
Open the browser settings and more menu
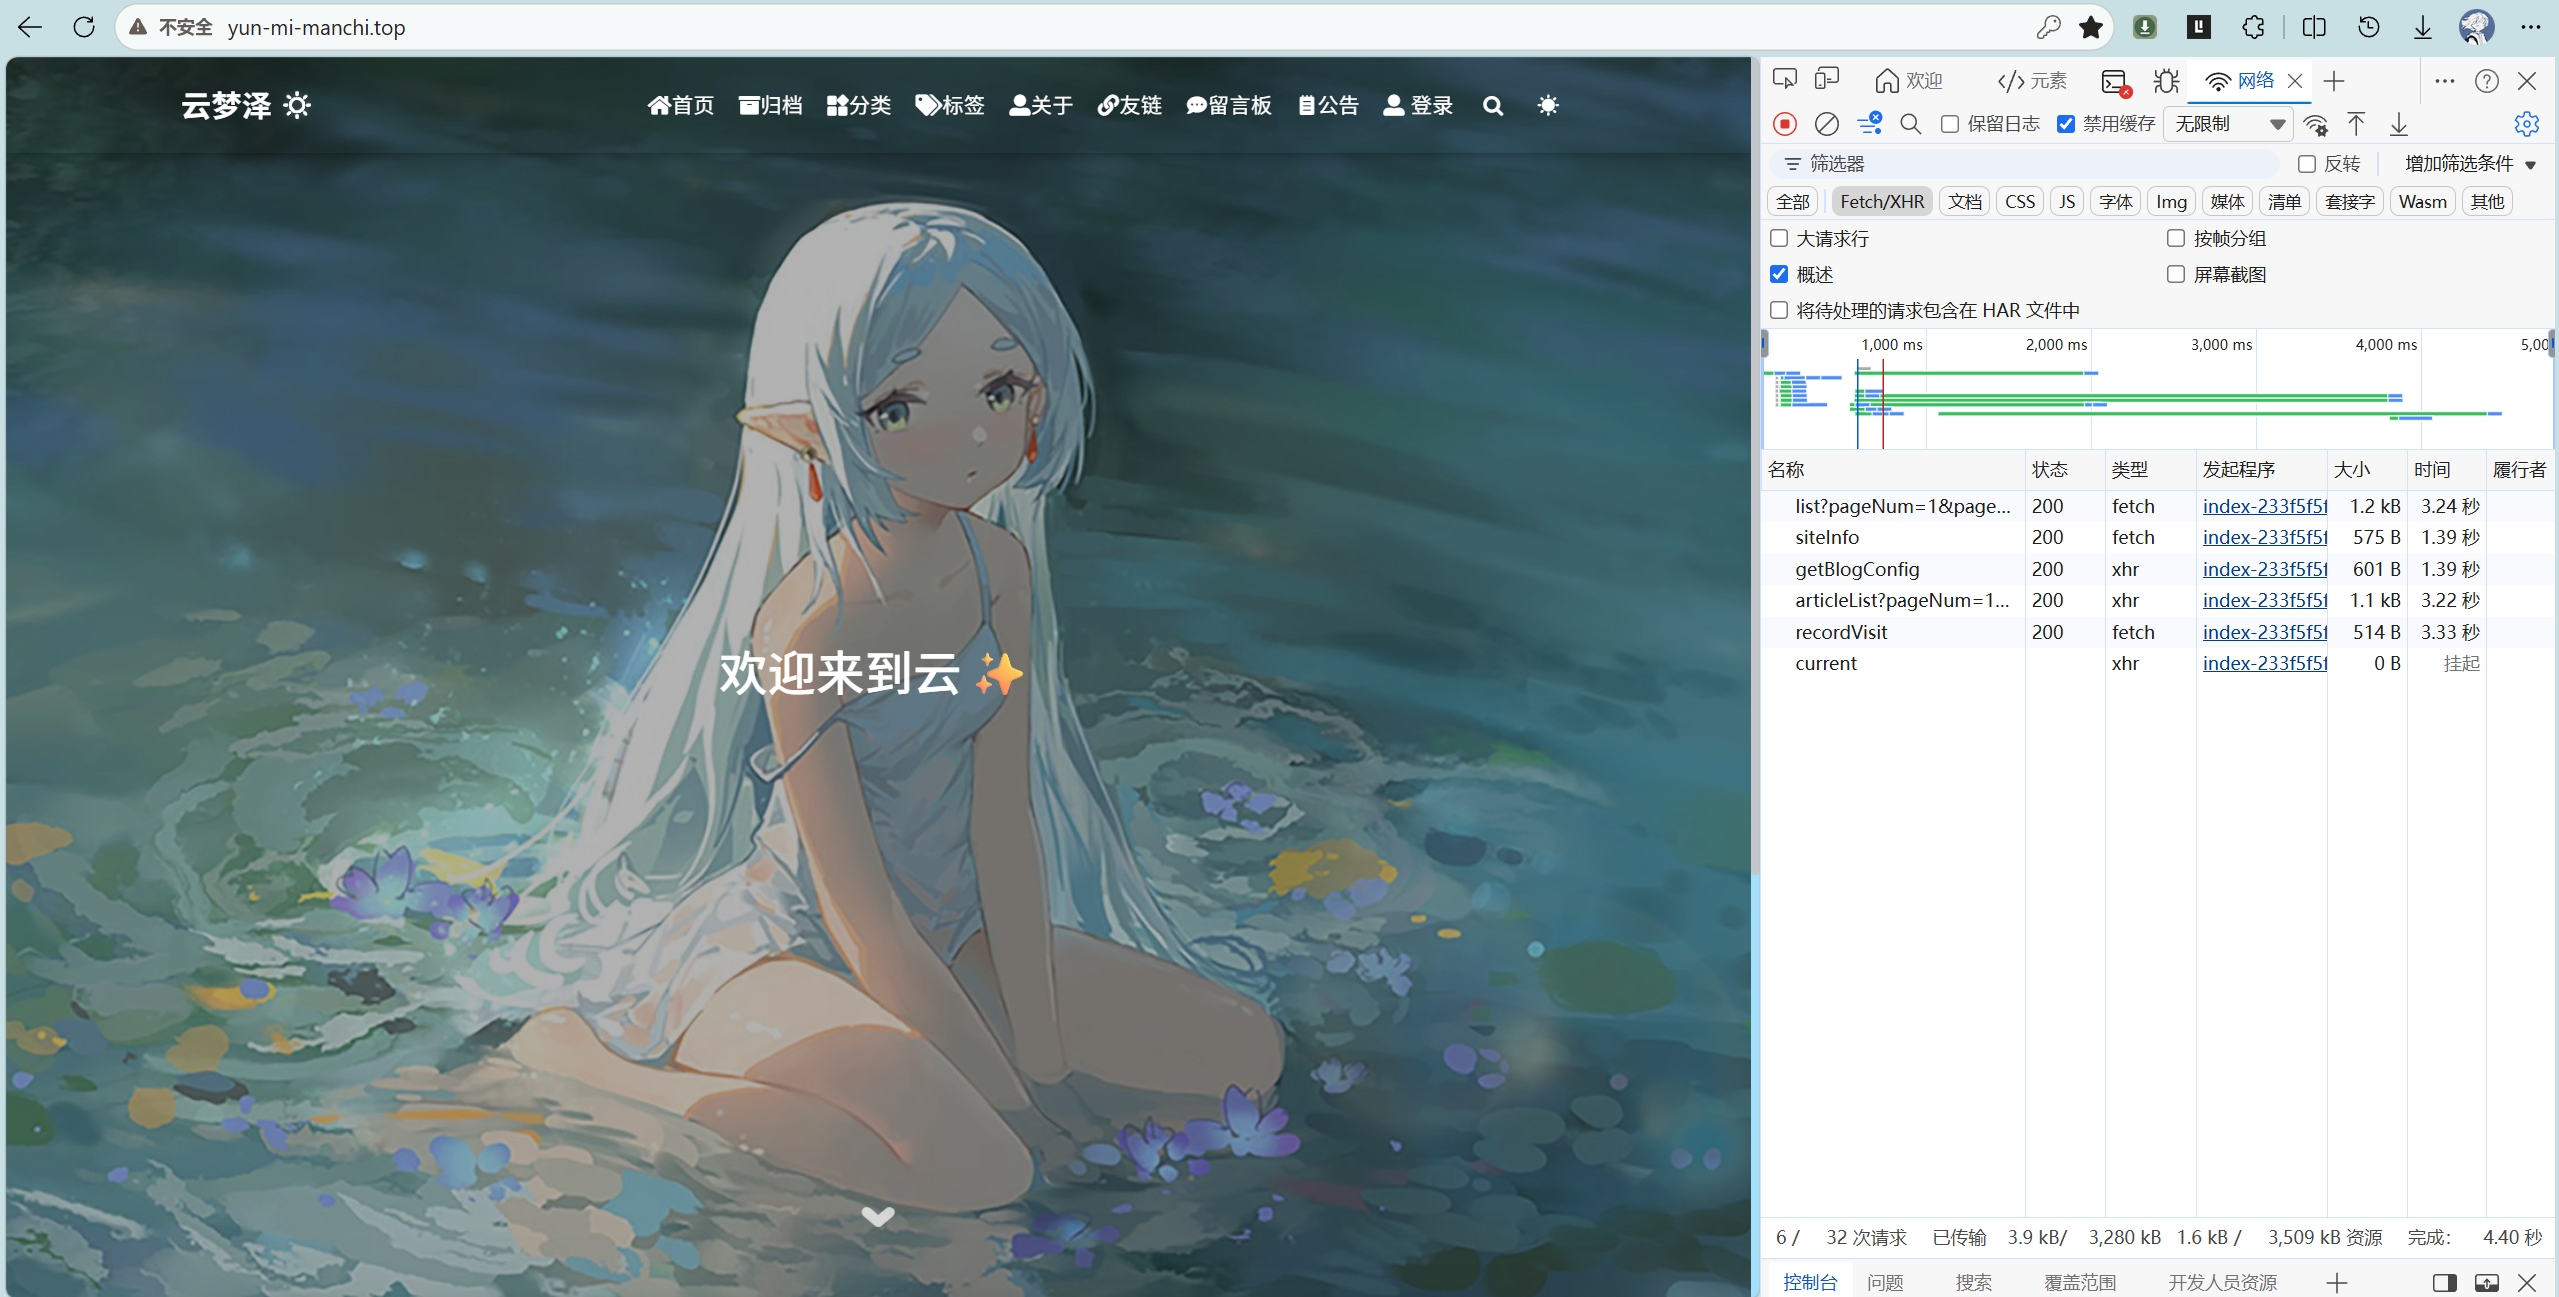pos(2531,27)
